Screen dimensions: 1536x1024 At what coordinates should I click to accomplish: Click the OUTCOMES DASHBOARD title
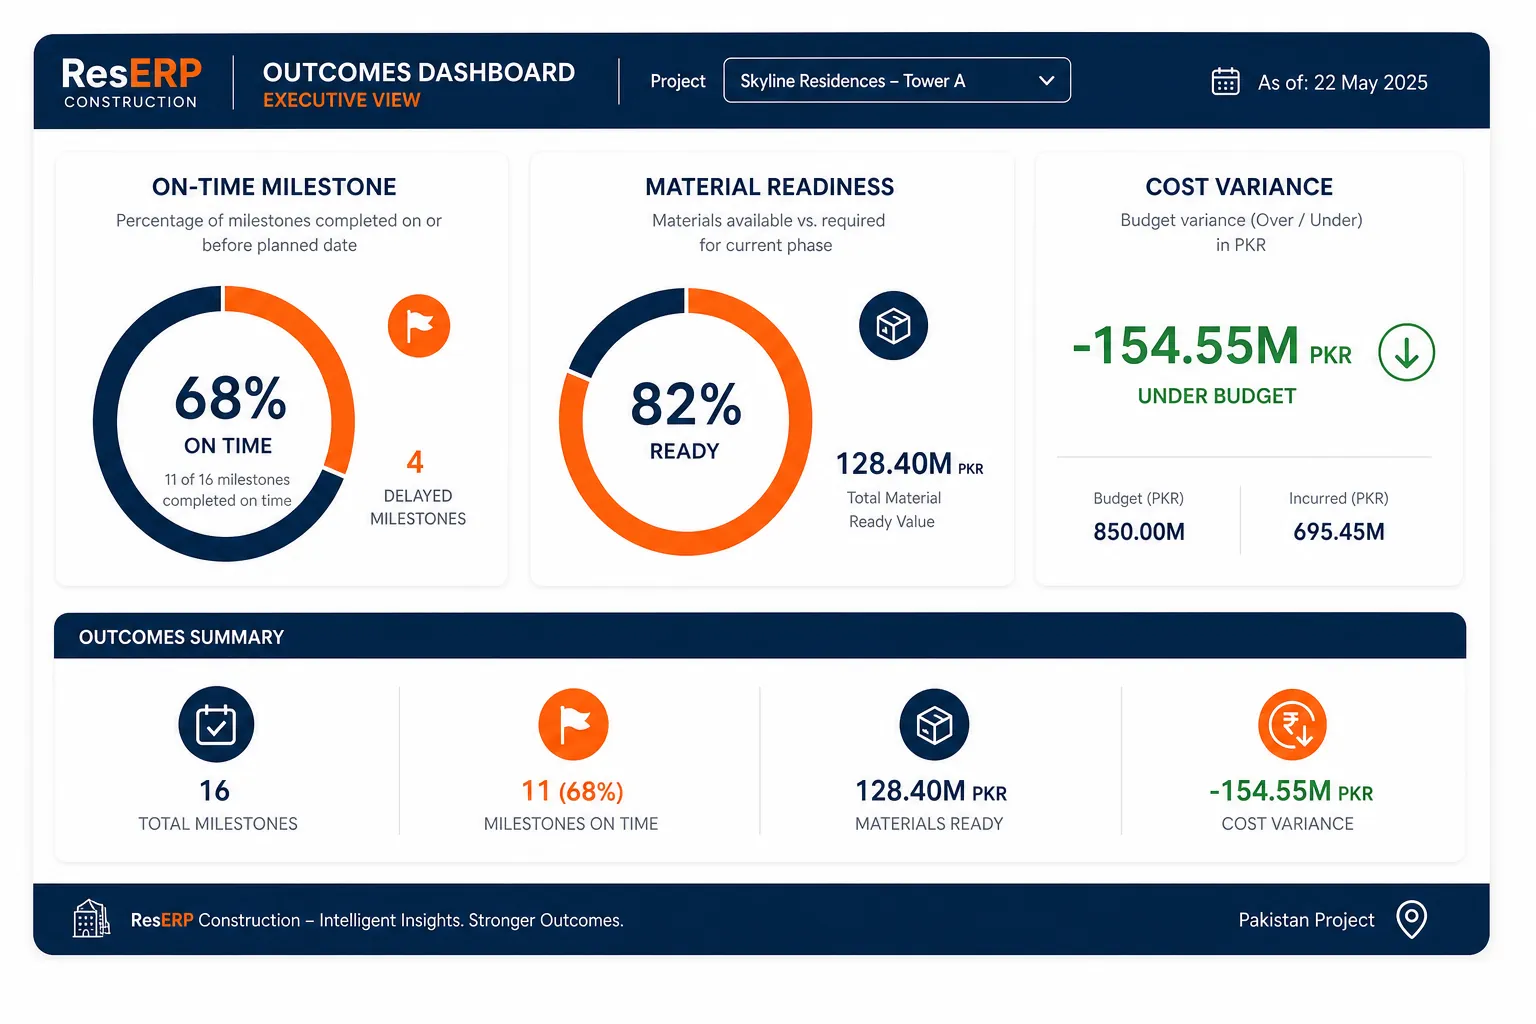click(x=419, y=72)
